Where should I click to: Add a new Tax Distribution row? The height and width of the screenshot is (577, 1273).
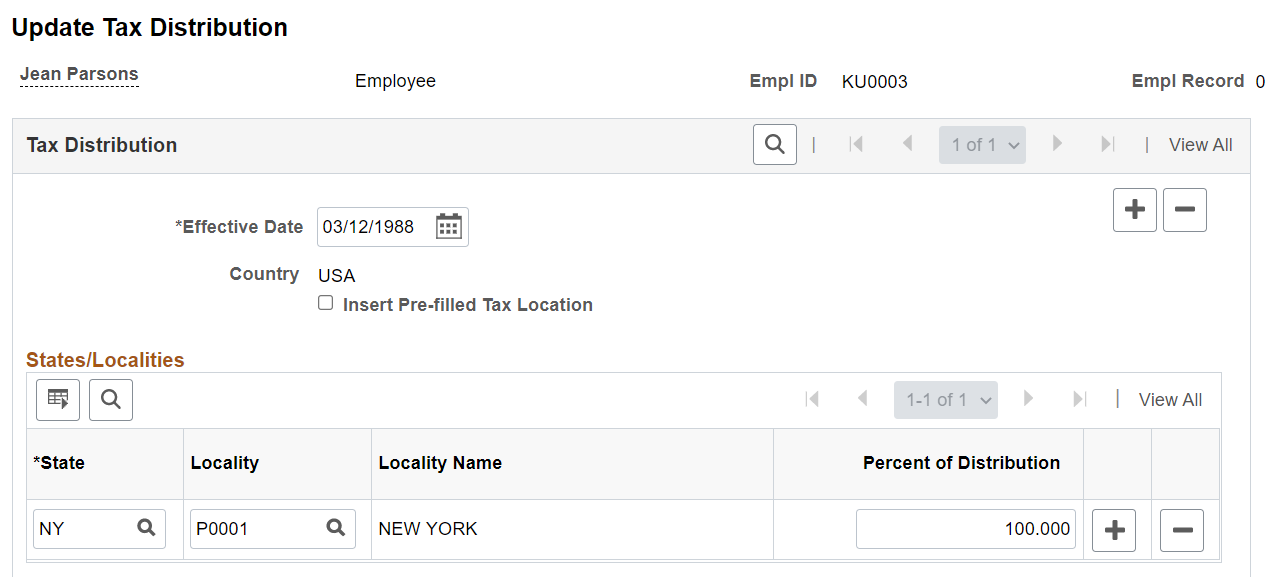(x=1134, y=209)
